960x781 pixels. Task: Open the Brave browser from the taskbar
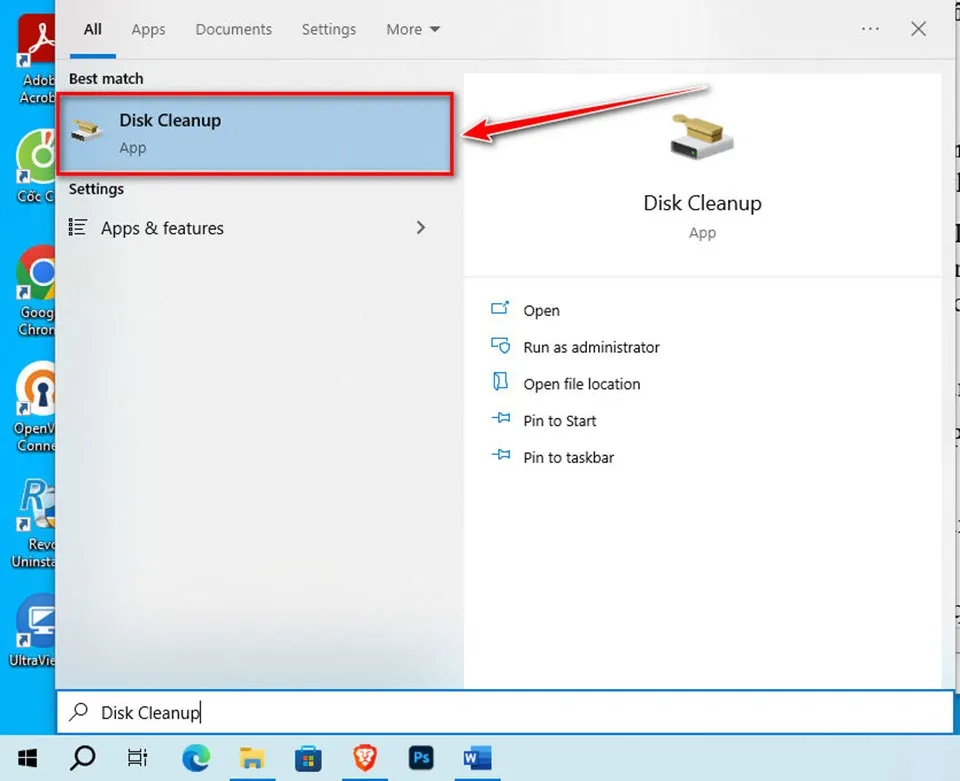365,758
